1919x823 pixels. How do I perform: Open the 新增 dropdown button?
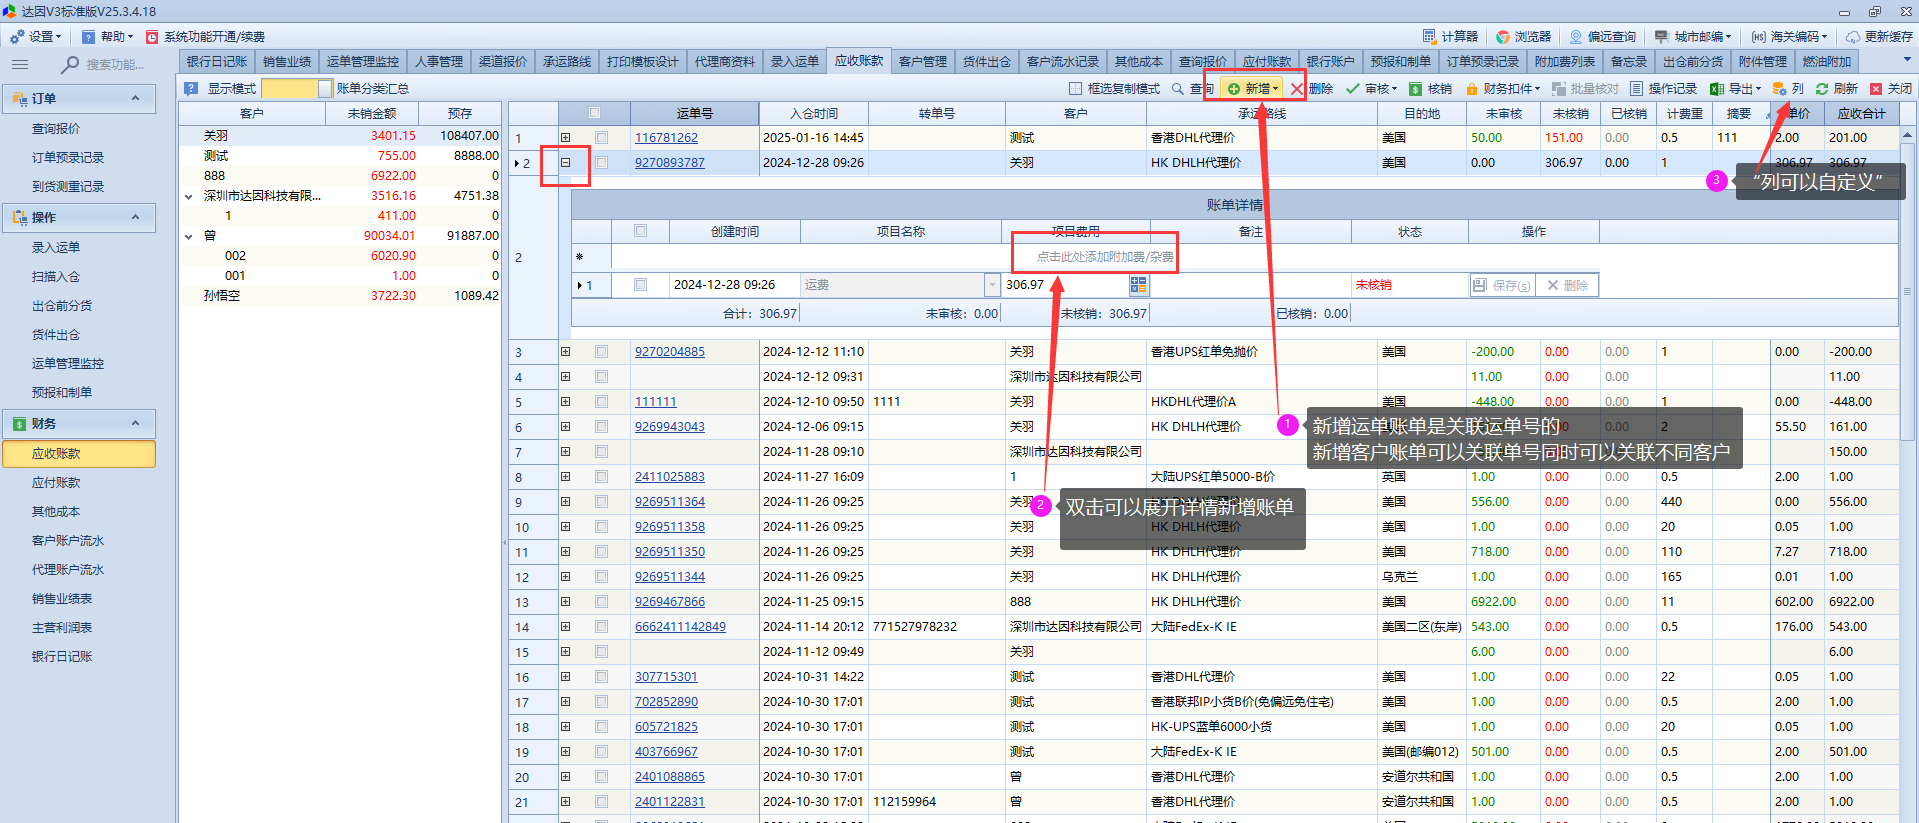[1253, 89]
